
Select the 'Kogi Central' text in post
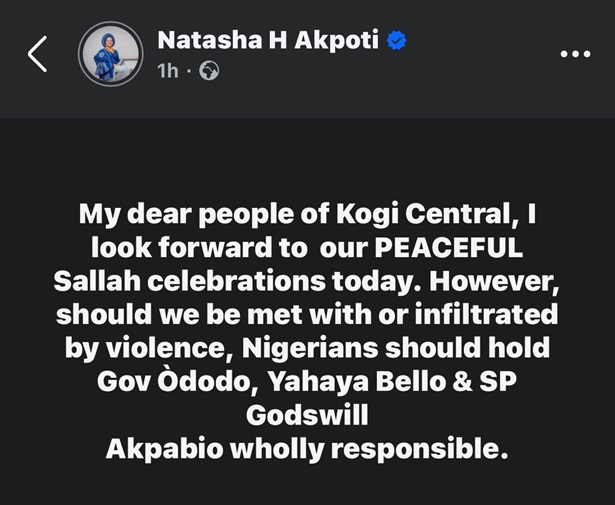[x=425, y=214]
